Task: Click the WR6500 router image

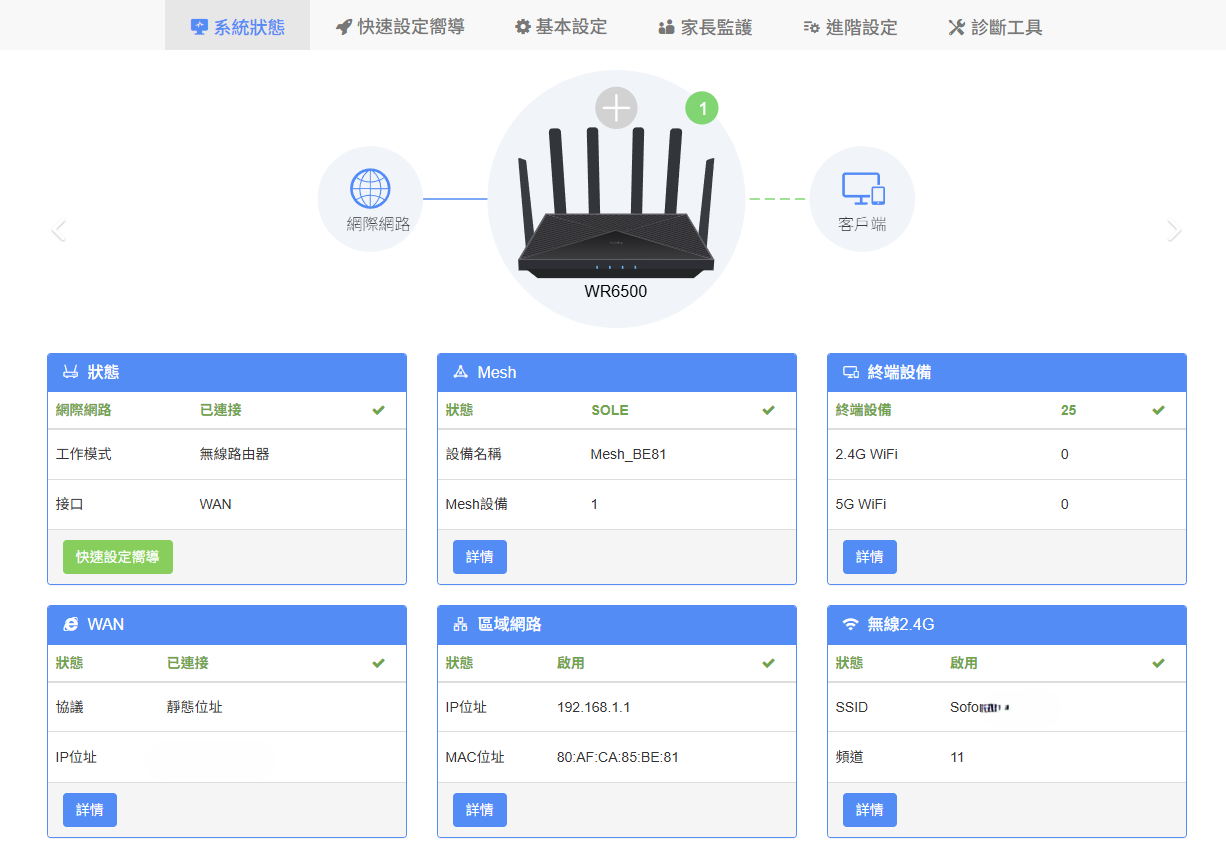Action: pyautogui.click(x=616, y=215)
